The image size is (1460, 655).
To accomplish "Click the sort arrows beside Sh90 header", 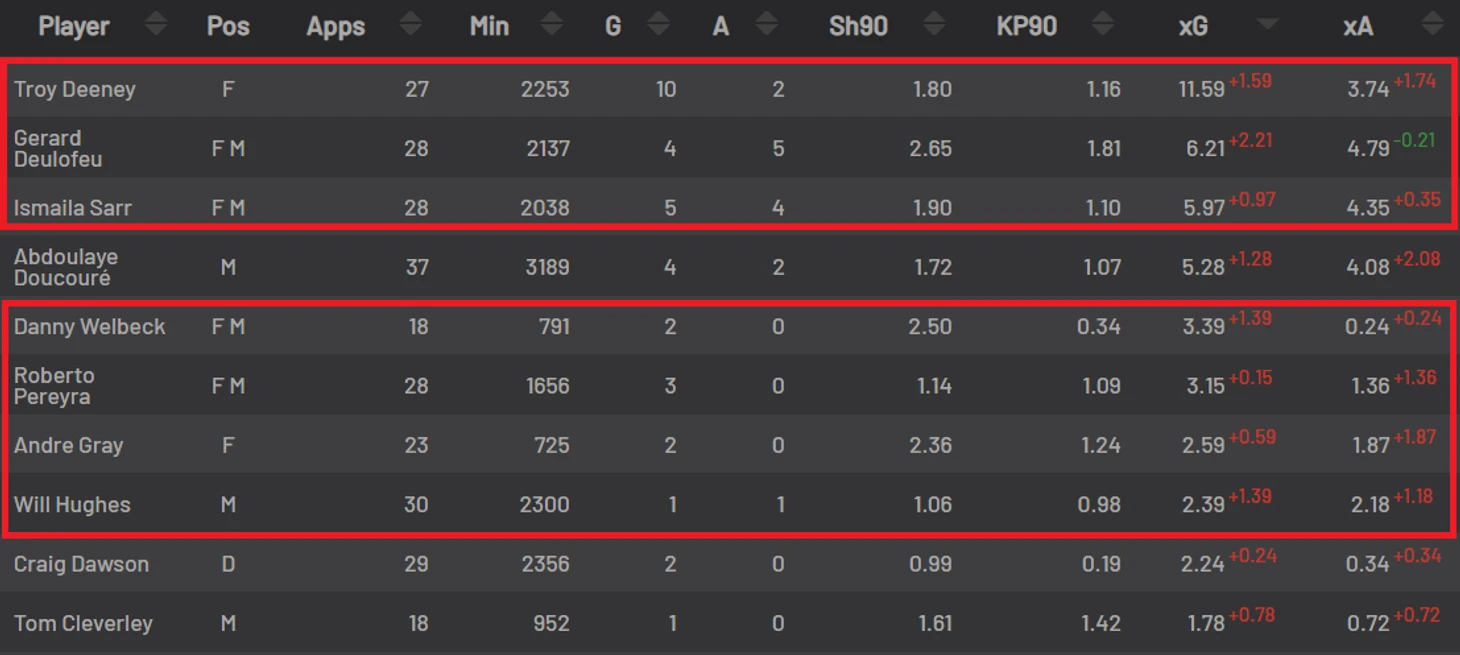I will 934,24.
